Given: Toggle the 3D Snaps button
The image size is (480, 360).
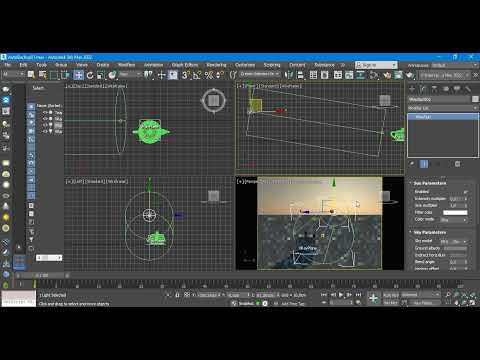Looking at the screenshot, I should coord(185,75).
